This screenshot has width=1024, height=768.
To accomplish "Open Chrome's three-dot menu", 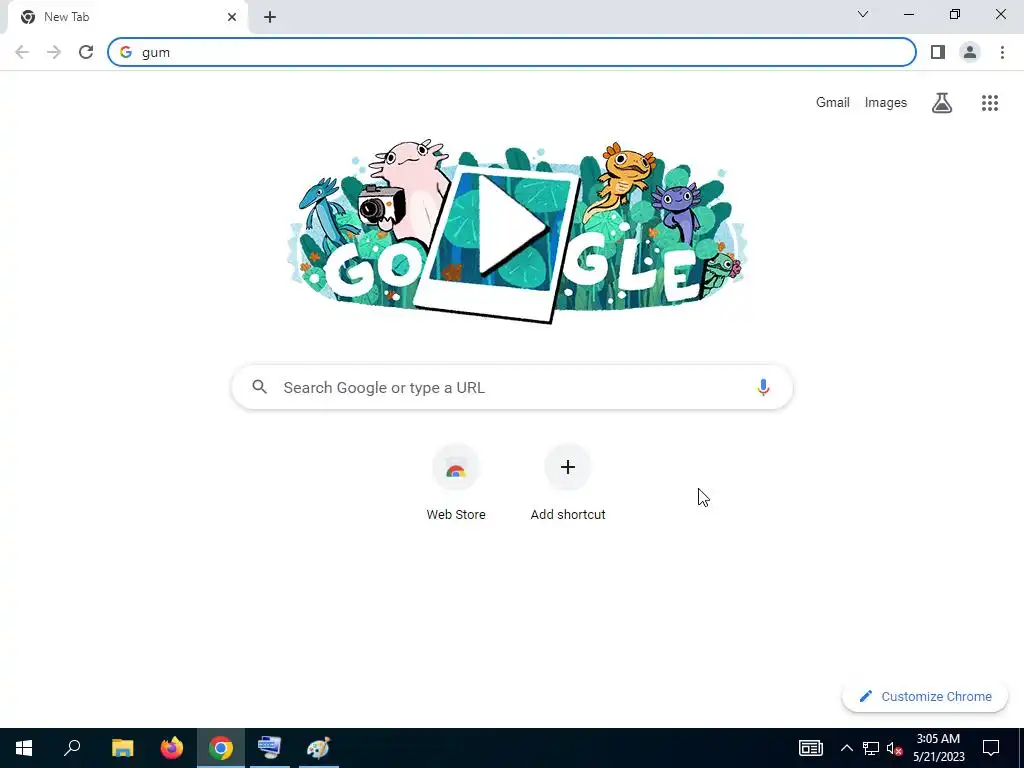I will pyautogui.click(x=1002, y=52).
